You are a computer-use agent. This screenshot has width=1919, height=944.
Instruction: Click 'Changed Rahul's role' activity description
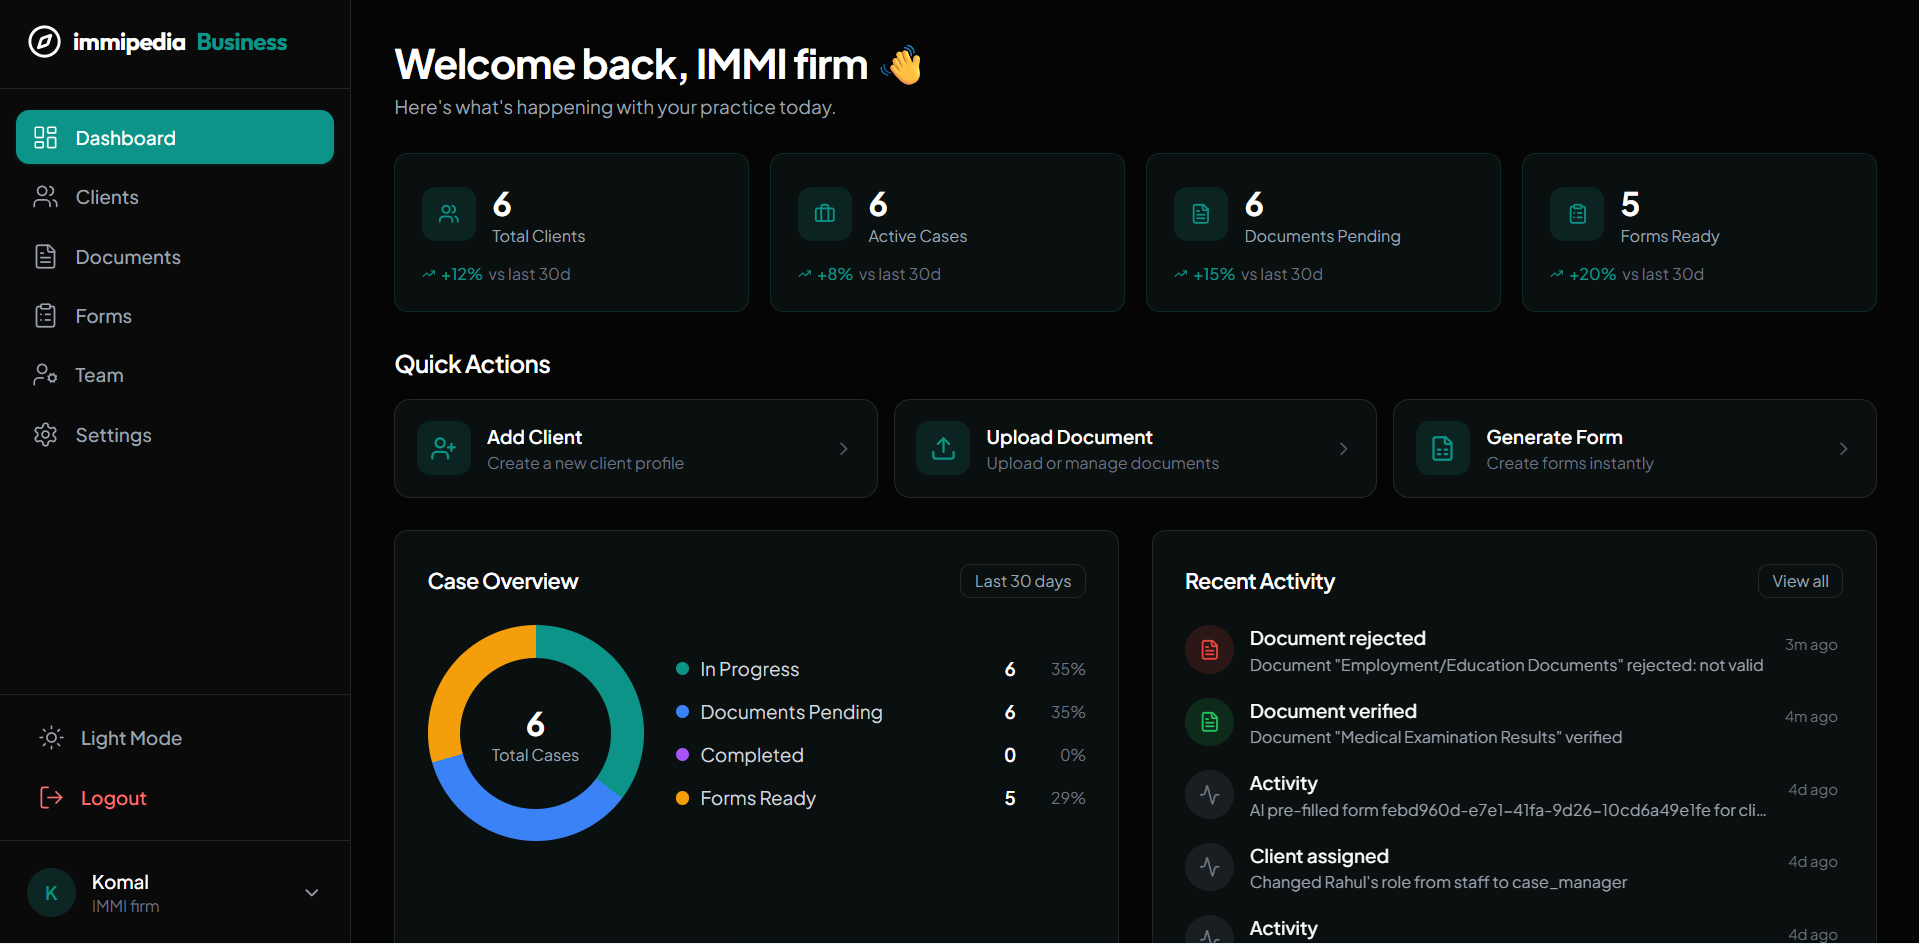pyautogui.click(x=1438, y=882)
